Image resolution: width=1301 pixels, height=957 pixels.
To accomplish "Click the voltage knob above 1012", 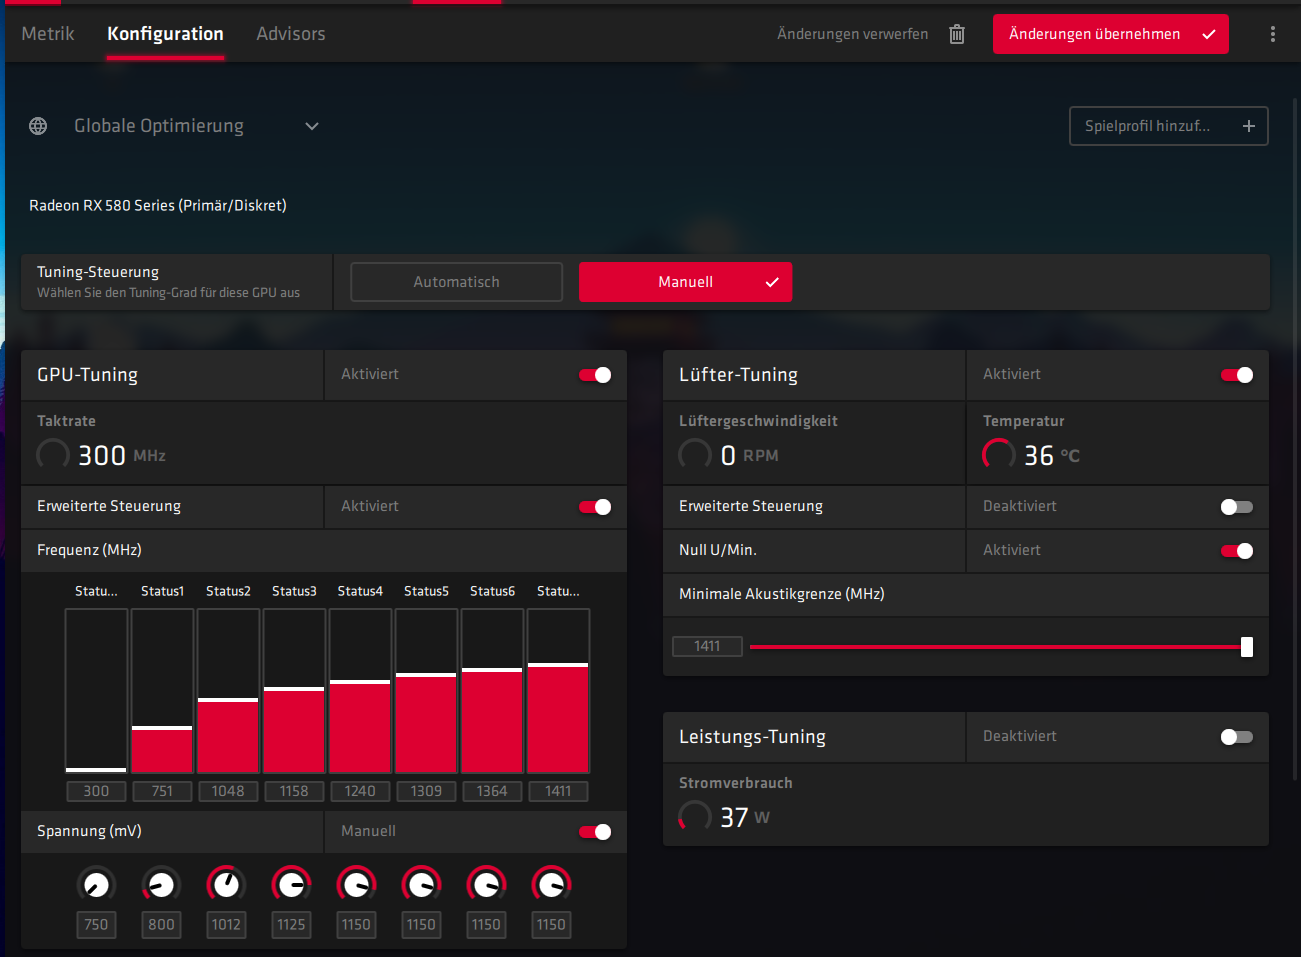I will [226, 884].
